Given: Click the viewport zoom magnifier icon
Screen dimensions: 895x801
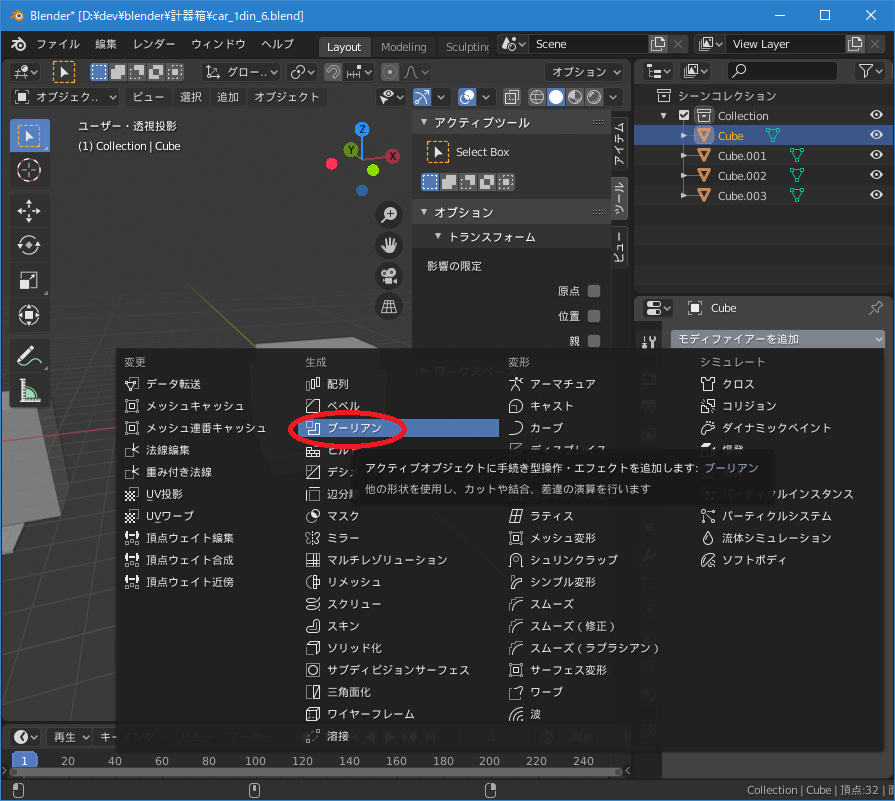Looking at the screenshot, I should [x=389, y=214].
